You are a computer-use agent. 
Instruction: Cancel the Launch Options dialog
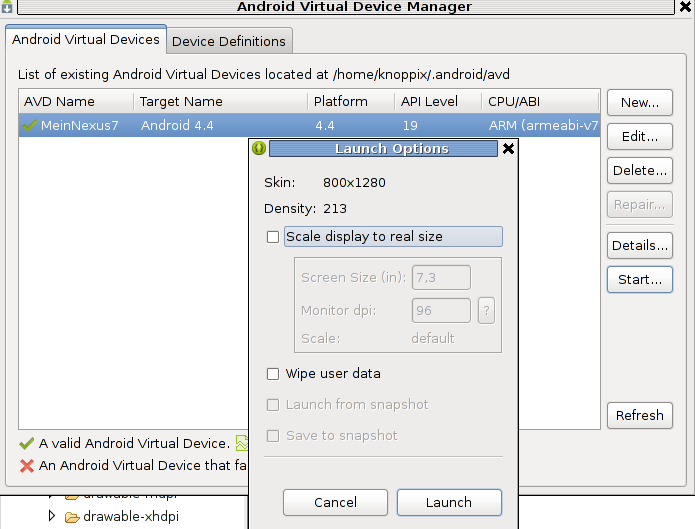(x=335, y=502)
